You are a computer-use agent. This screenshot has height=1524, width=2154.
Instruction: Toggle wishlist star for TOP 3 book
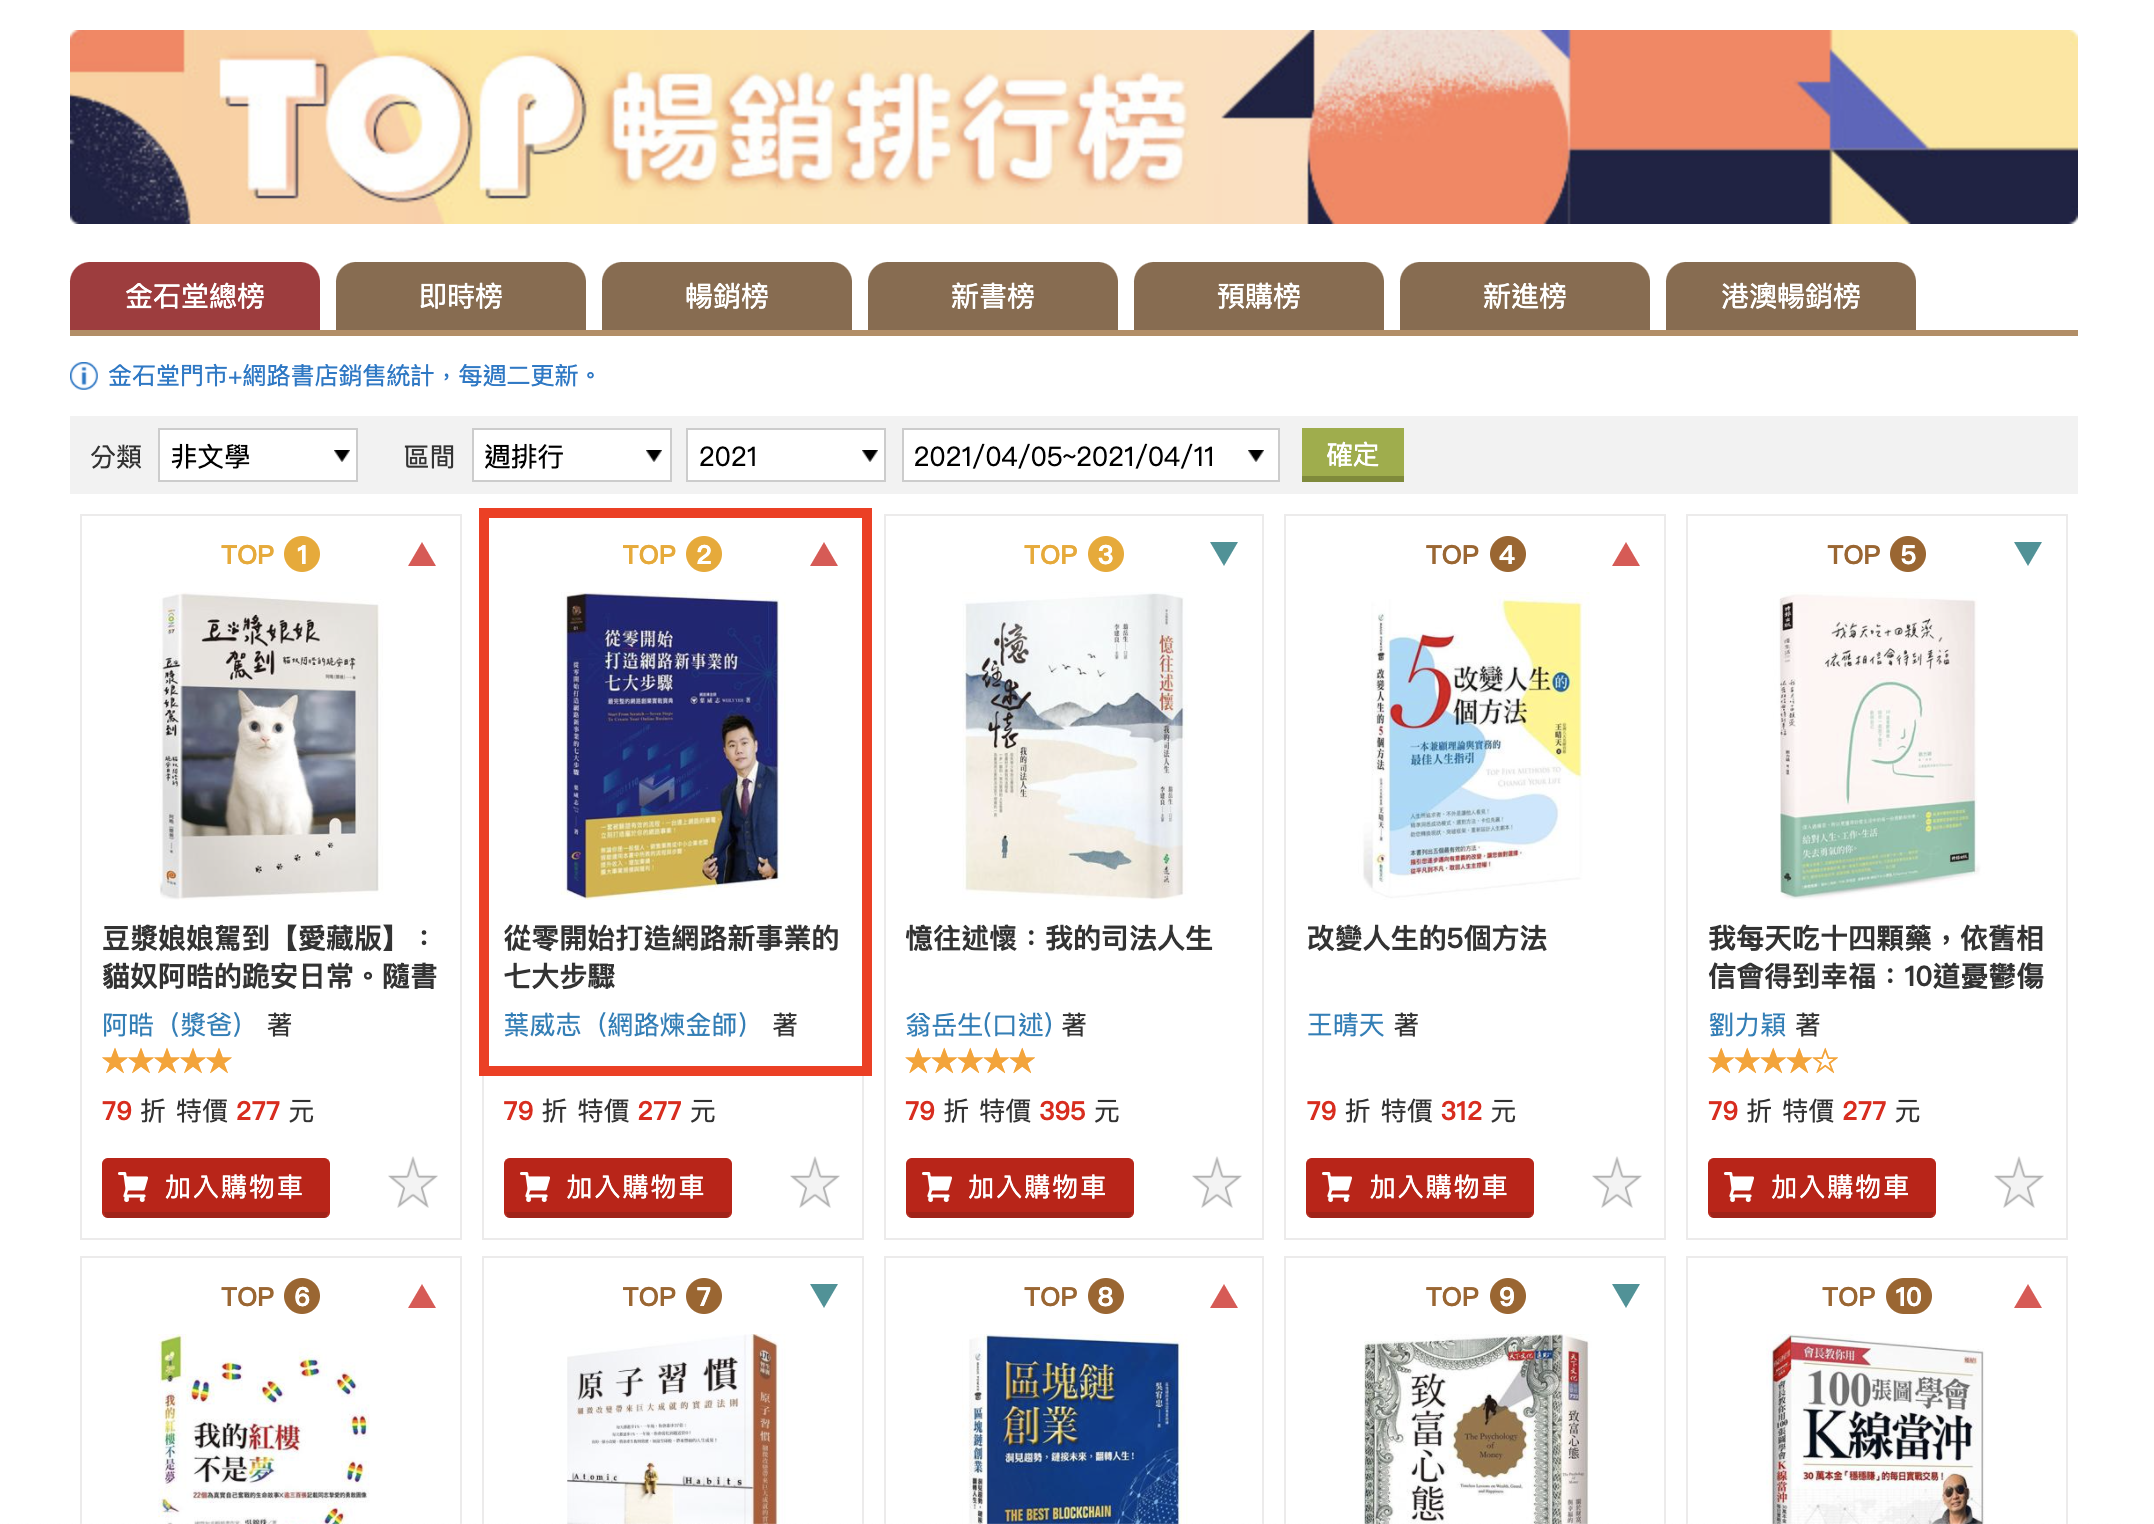click(1216, 1184)
